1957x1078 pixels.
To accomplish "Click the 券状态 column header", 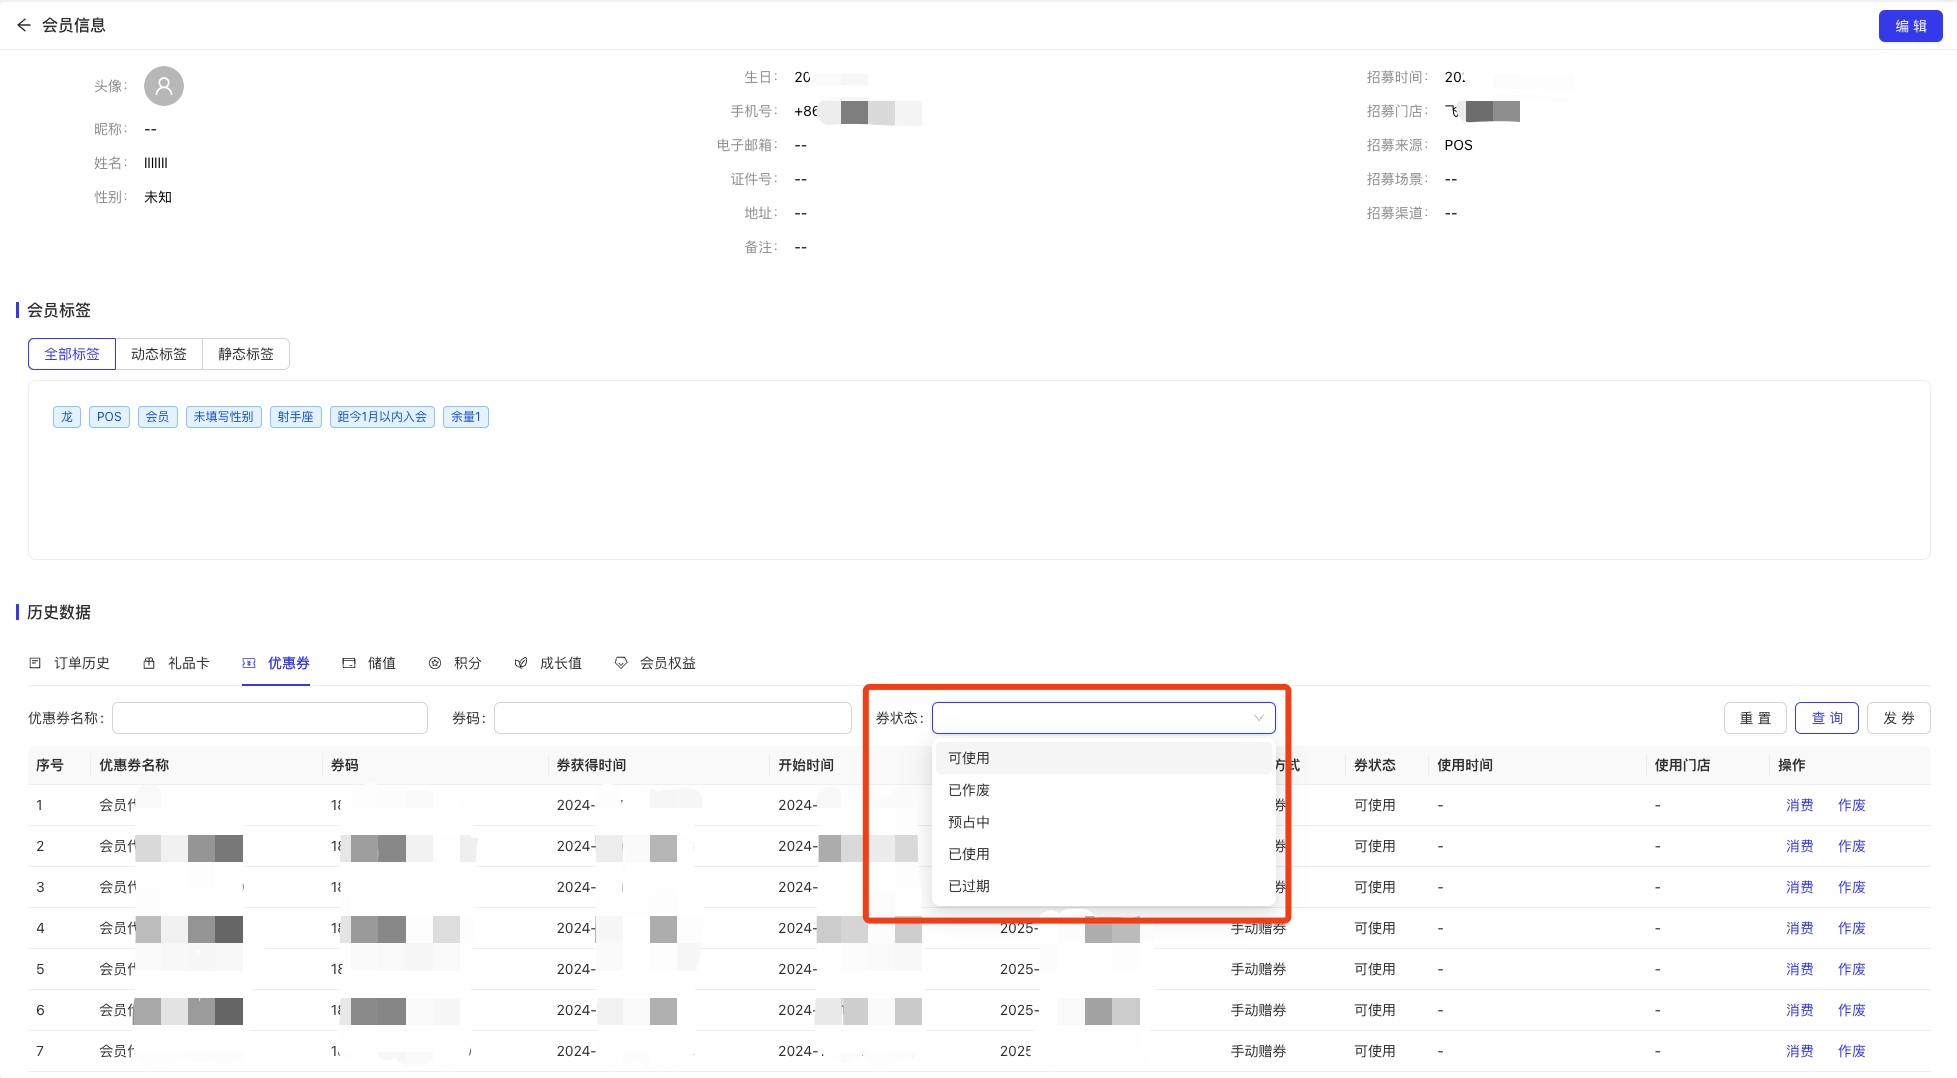I will [1375, 765].
